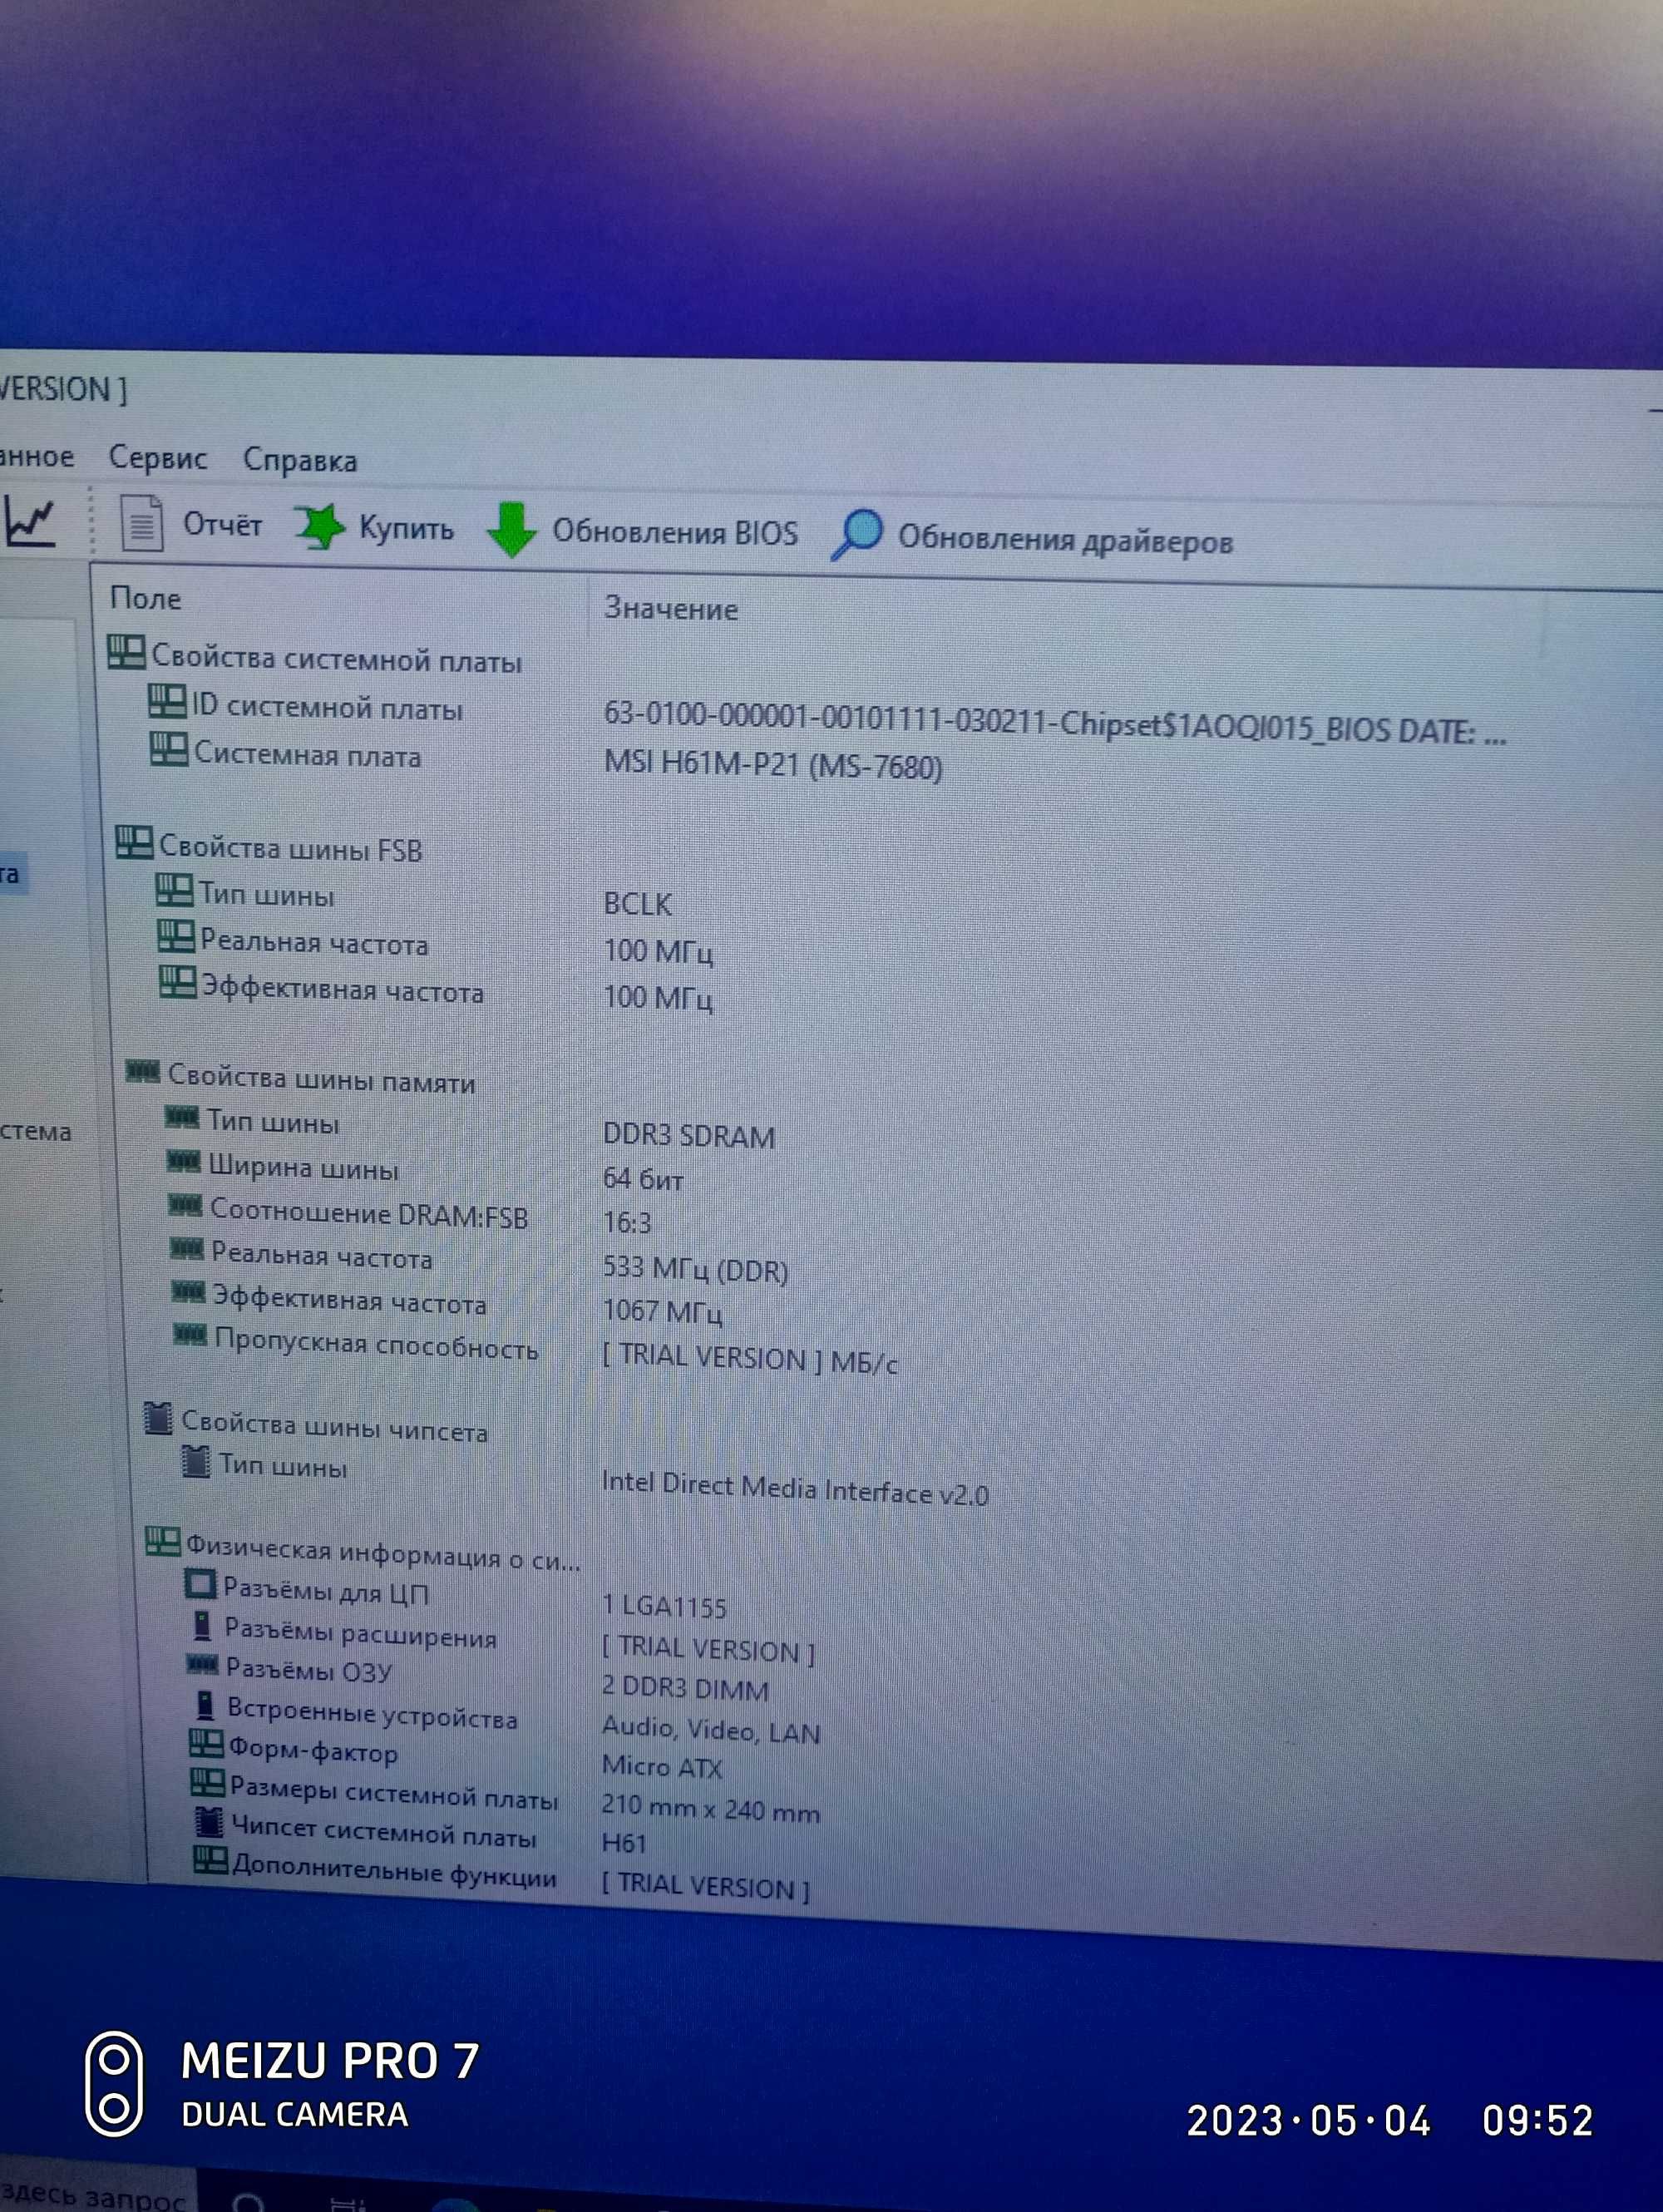Click Обновления драйверов button label
The height and width of the screenshot is (2212, 1663).
click(1065, 540)
